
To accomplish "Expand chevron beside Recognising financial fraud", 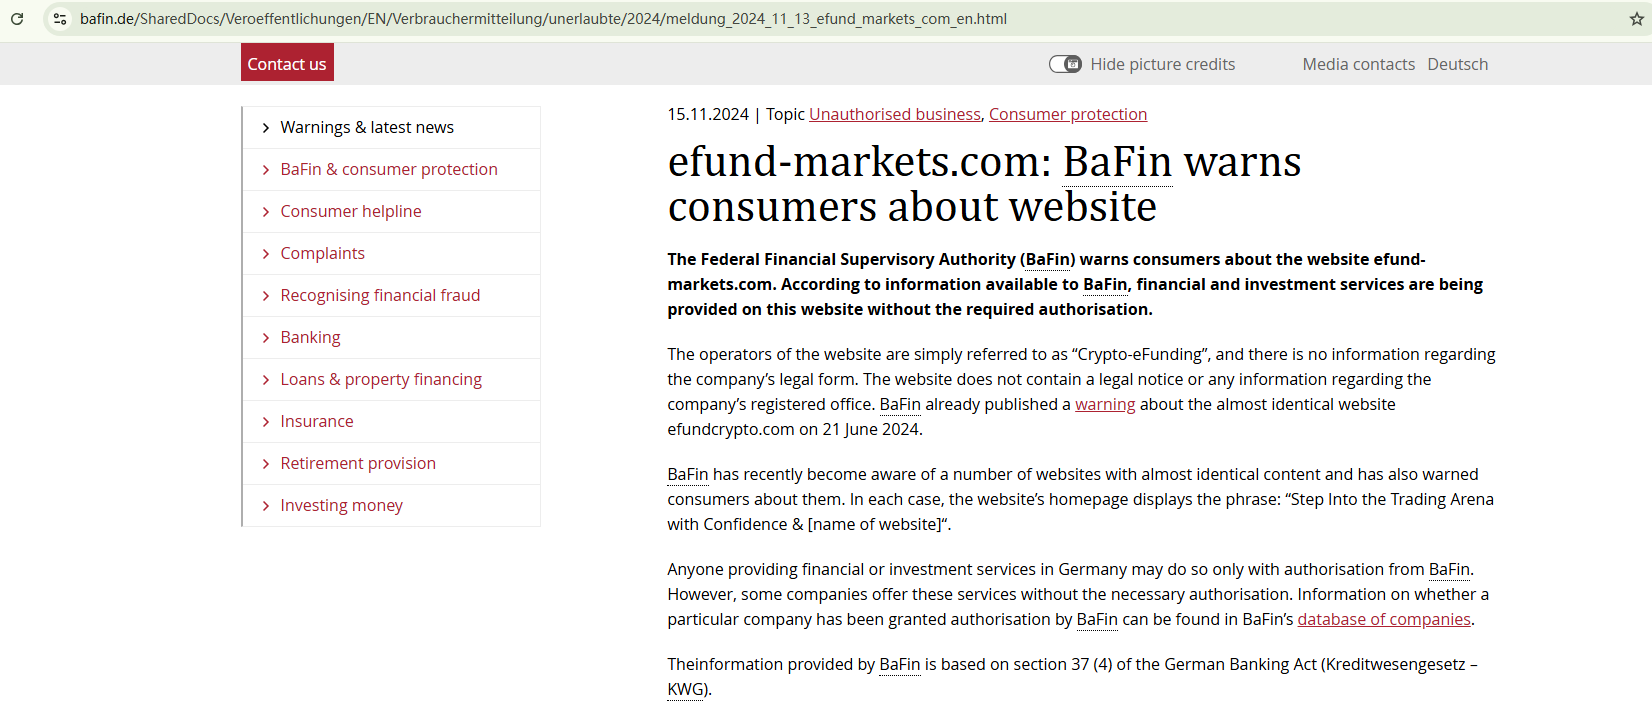I will (265, 296).
